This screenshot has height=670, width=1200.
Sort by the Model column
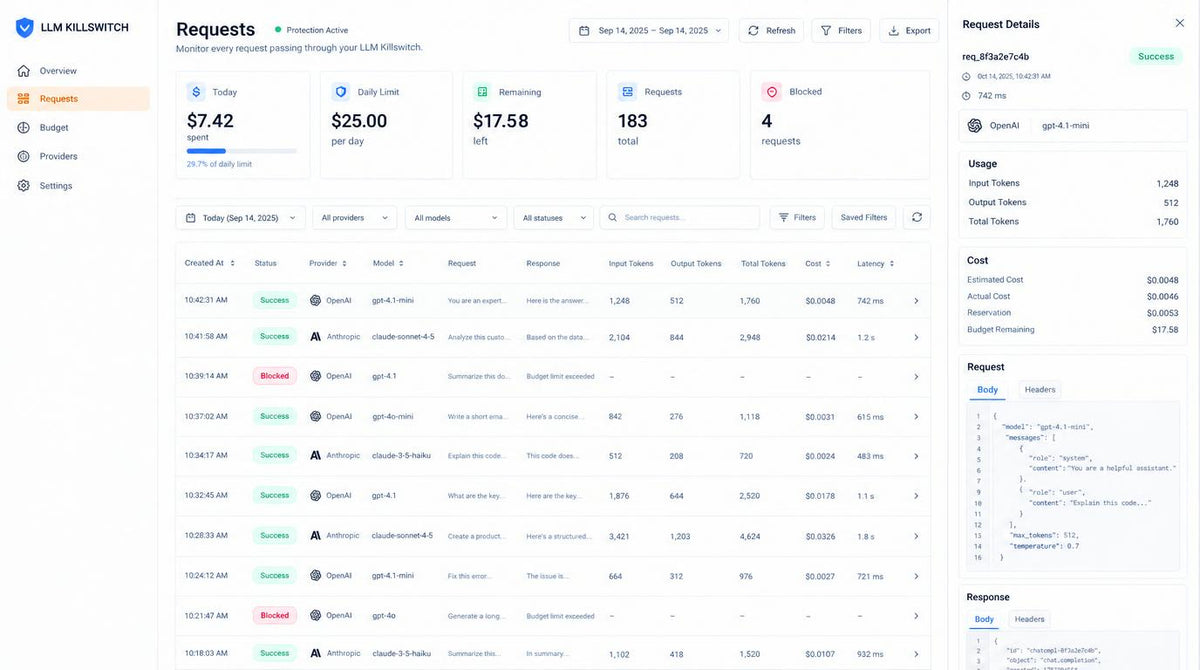click(388, 264)
